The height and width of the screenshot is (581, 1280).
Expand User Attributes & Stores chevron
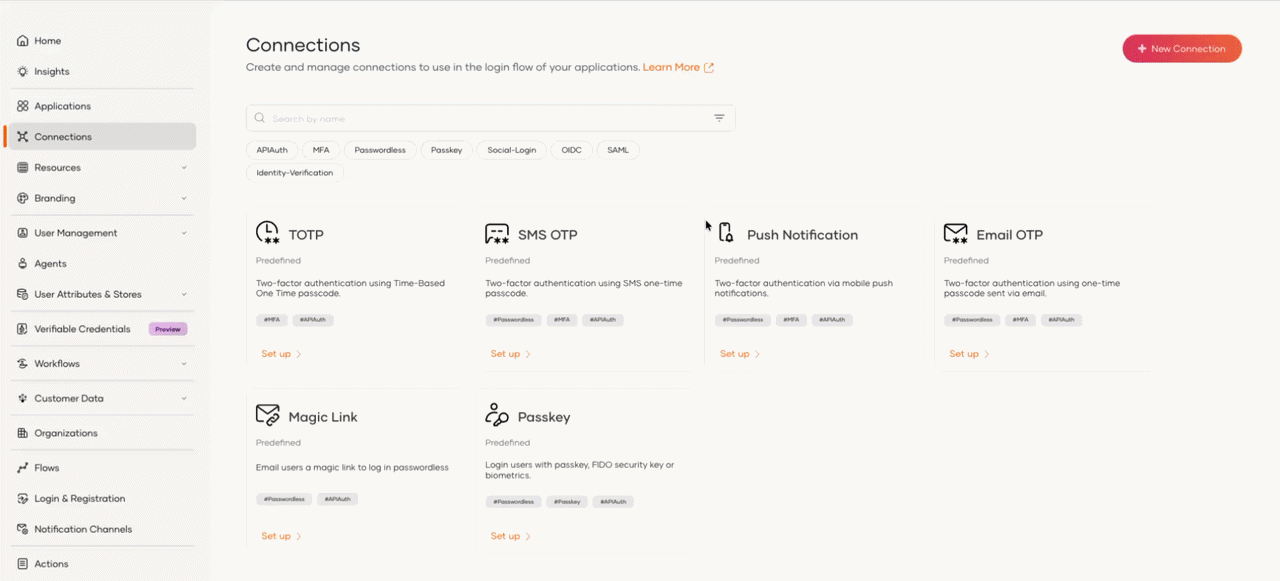184,294
